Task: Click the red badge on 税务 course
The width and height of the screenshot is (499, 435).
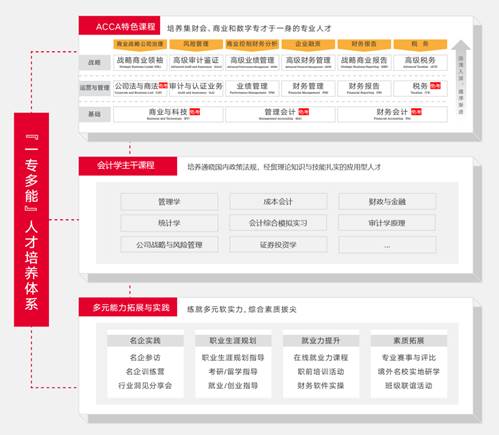Action: 435,86
